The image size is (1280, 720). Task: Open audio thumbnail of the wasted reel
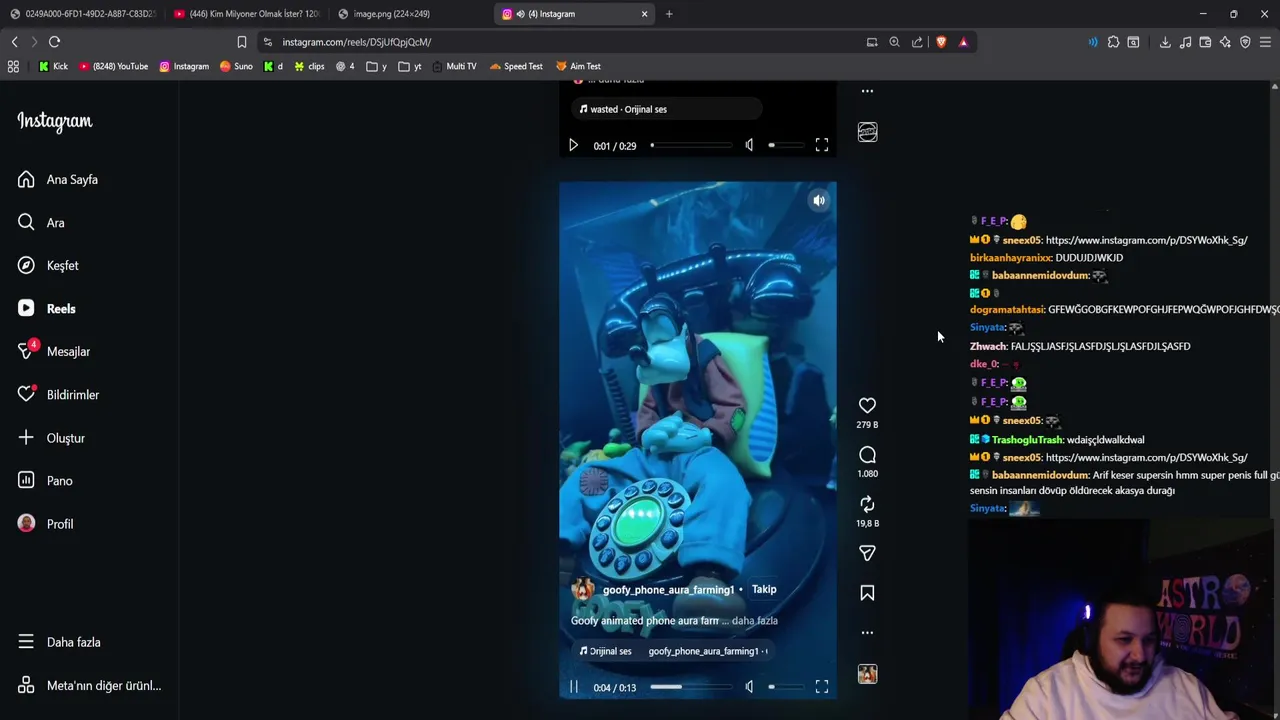click(867, 132)
